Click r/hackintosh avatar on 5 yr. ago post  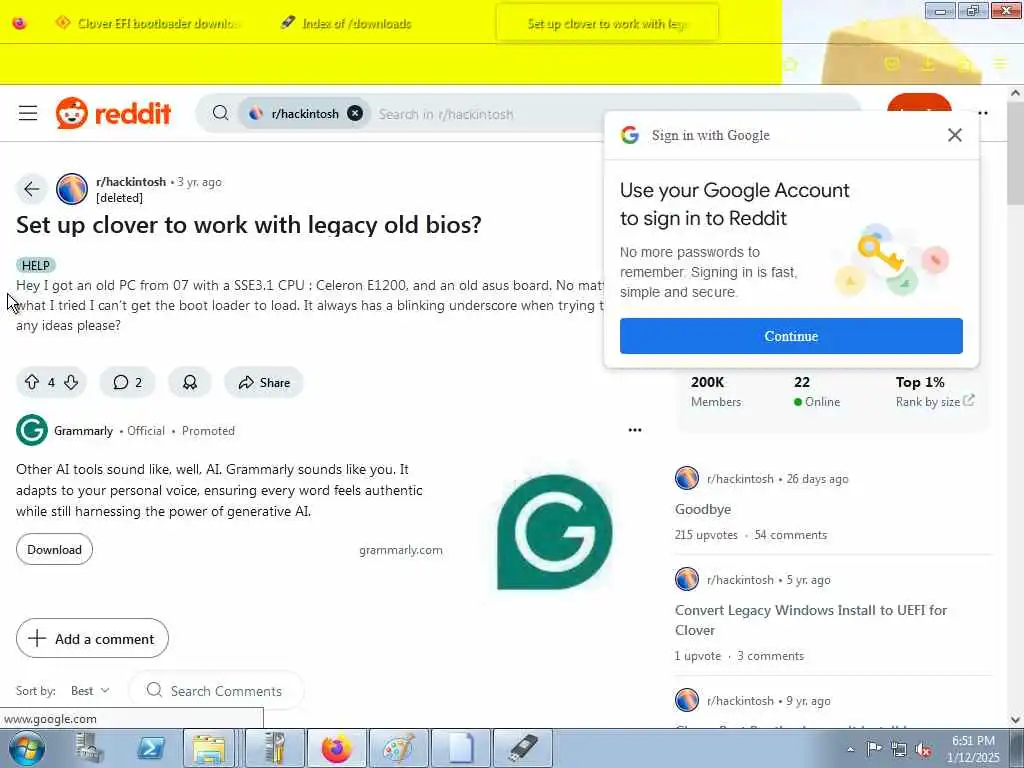pyautogui.click(x=687, y=579)
